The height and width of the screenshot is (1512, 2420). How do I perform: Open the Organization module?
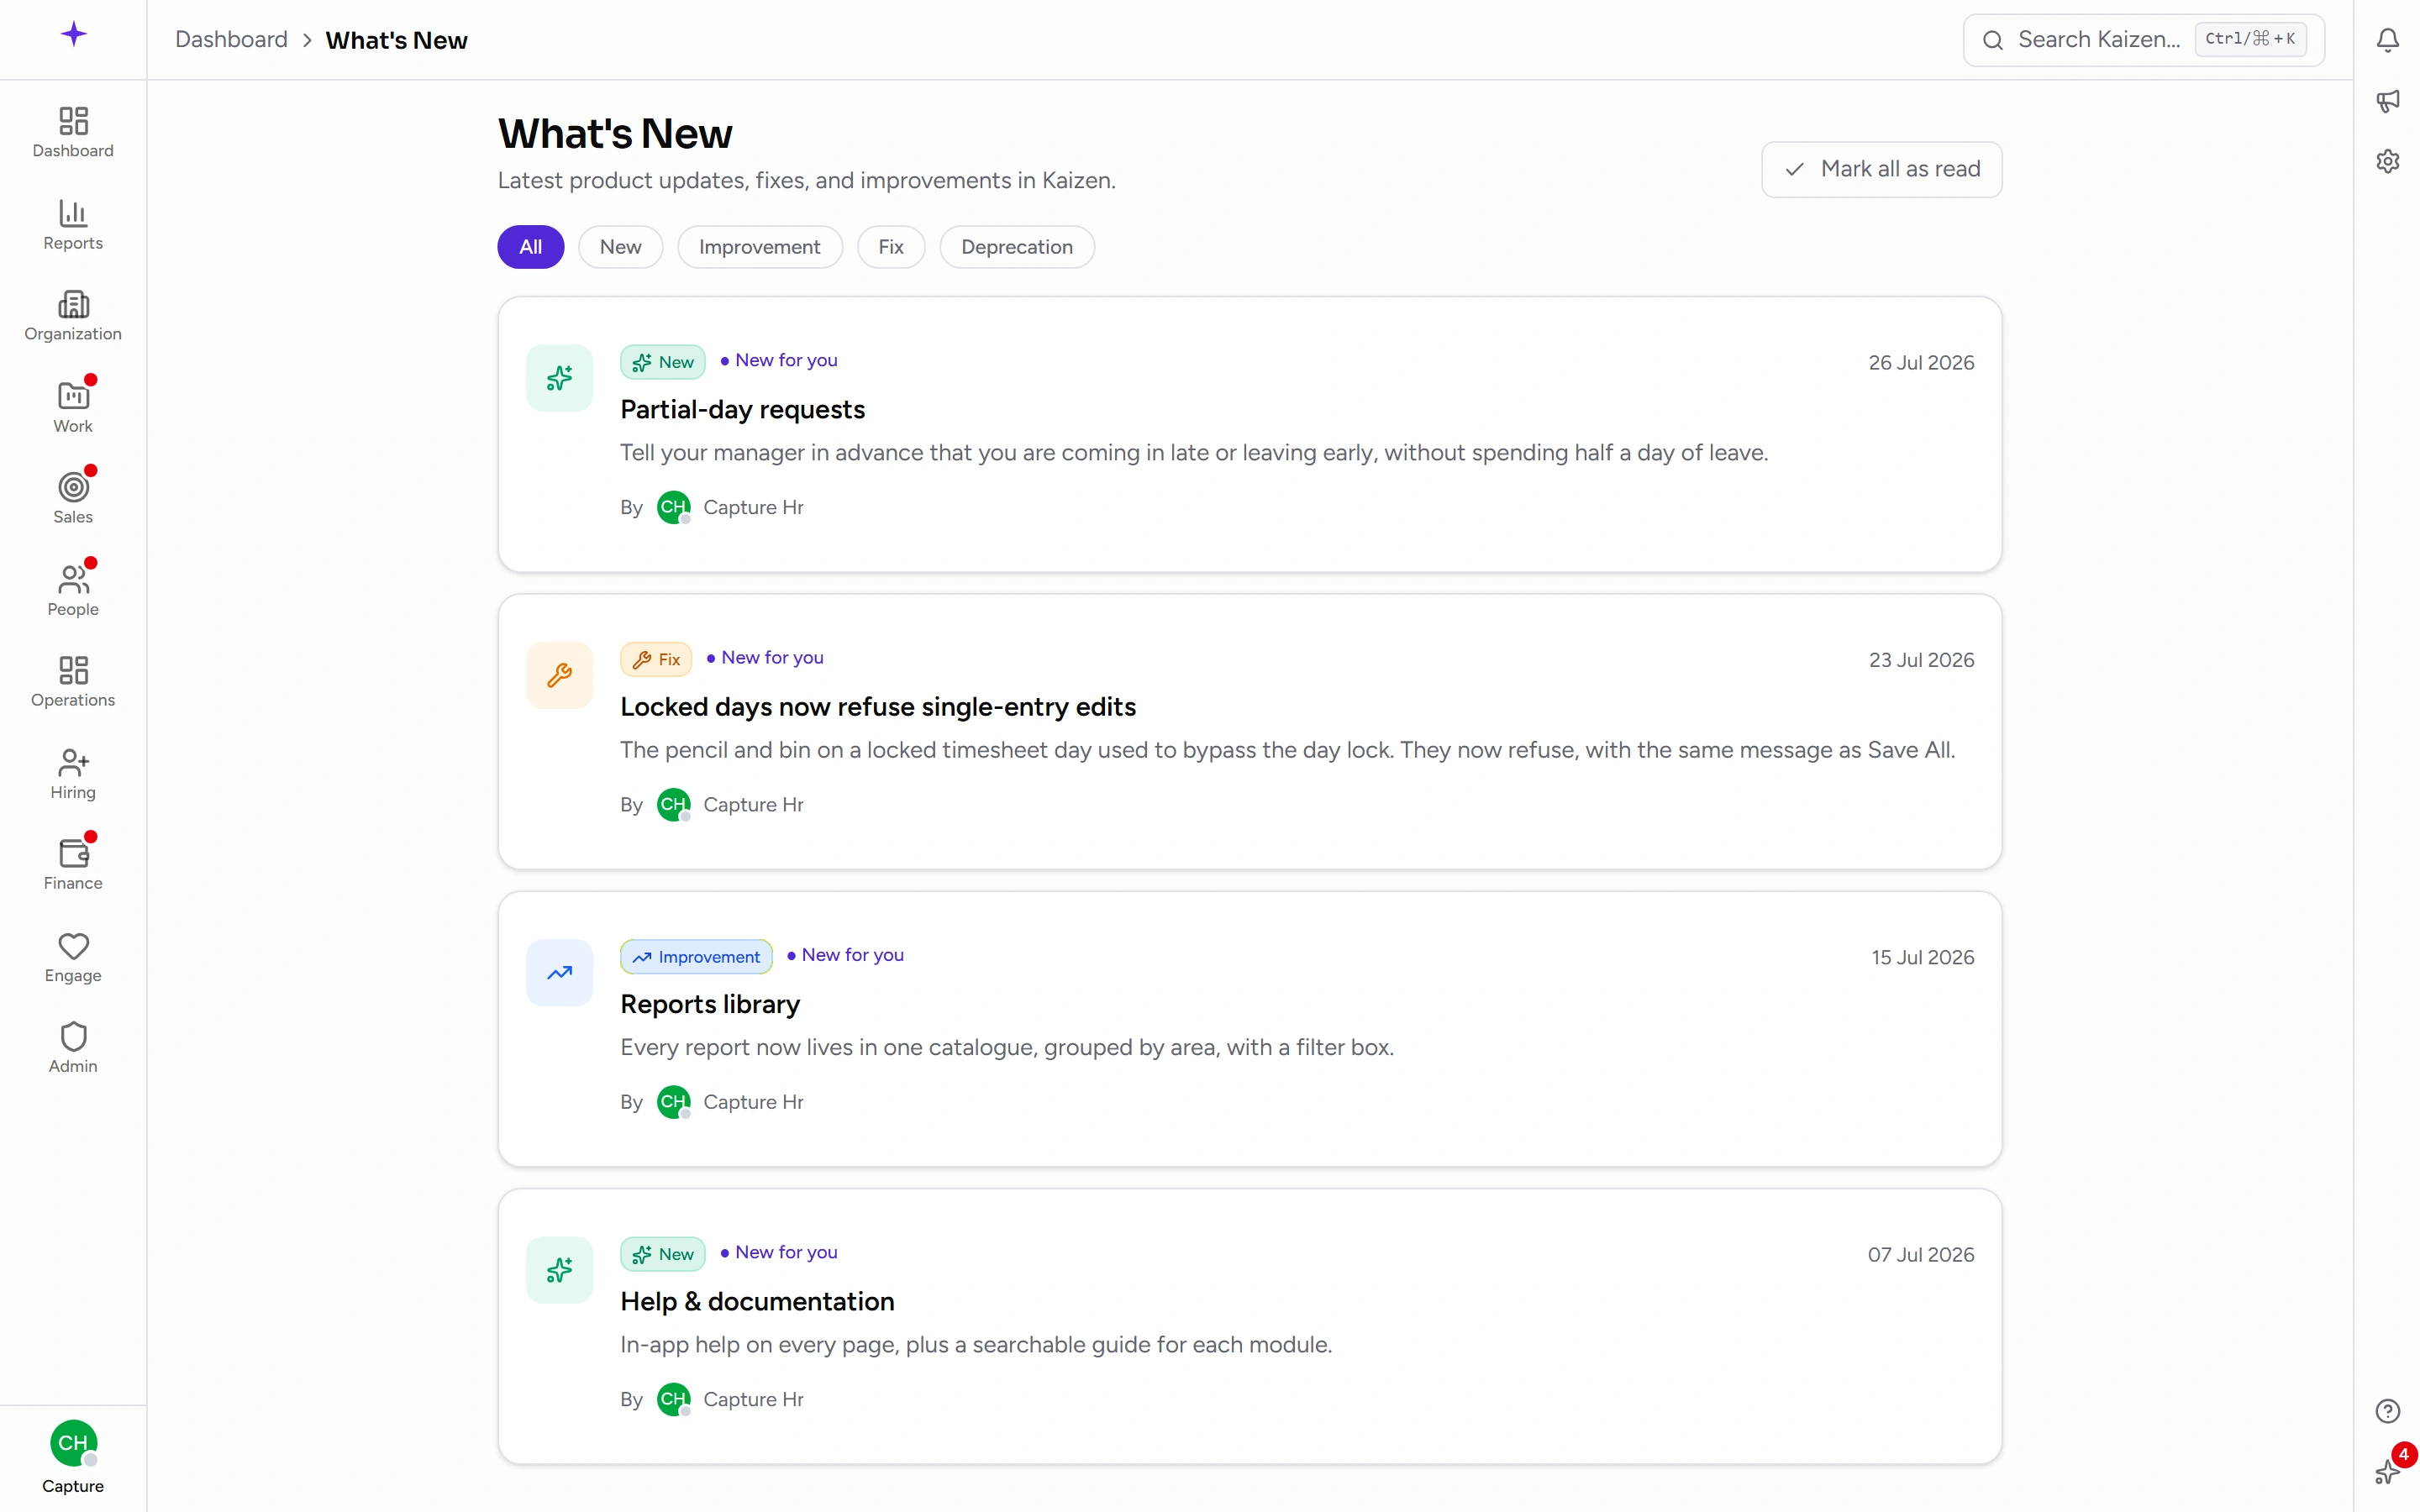pyautogui.click(x=73, y=316)
